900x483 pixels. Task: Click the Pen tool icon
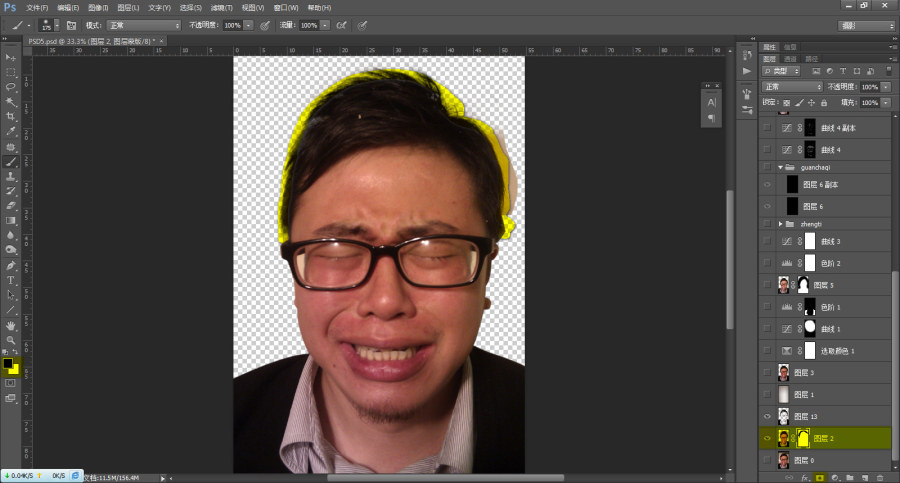click(x=10, y=265)
